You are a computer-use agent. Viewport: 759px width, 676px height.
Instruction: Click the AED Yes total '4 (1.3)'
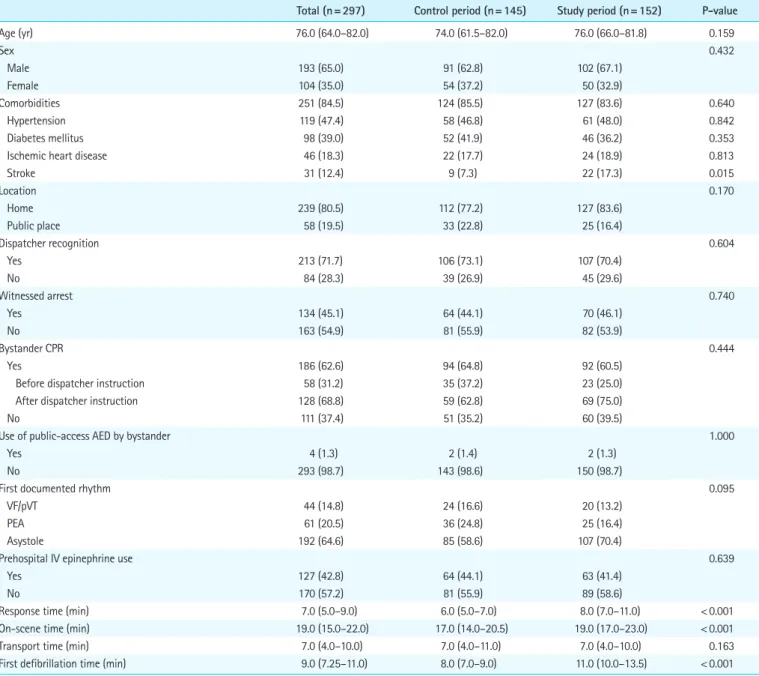324,453
